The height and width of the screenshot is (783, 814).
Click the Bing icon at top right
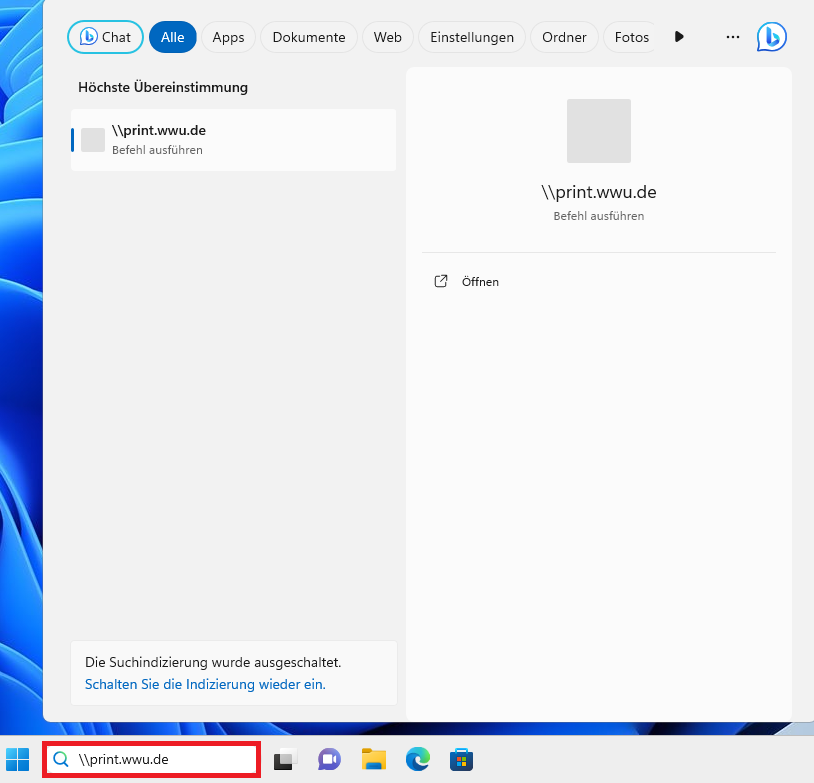[x=771, y=37]
